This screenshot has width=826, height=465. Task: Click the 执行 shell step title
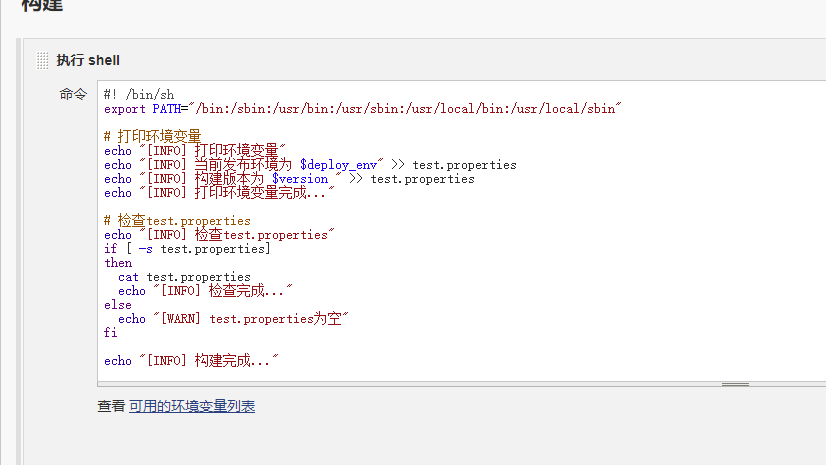pos(88,60)
